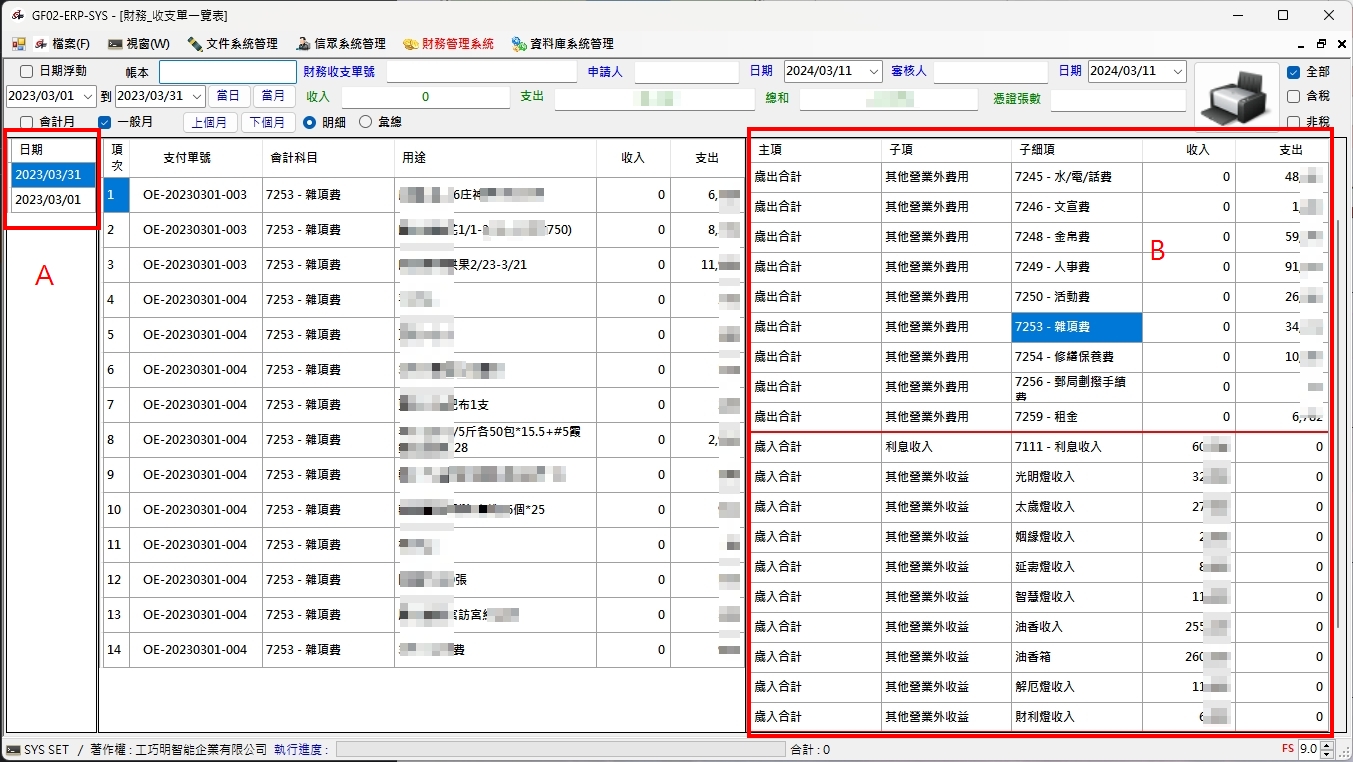Open the 信眾系統管理 menu
Image resolution: width=1353 pixels, height=762 pixels.
point(341,44)
